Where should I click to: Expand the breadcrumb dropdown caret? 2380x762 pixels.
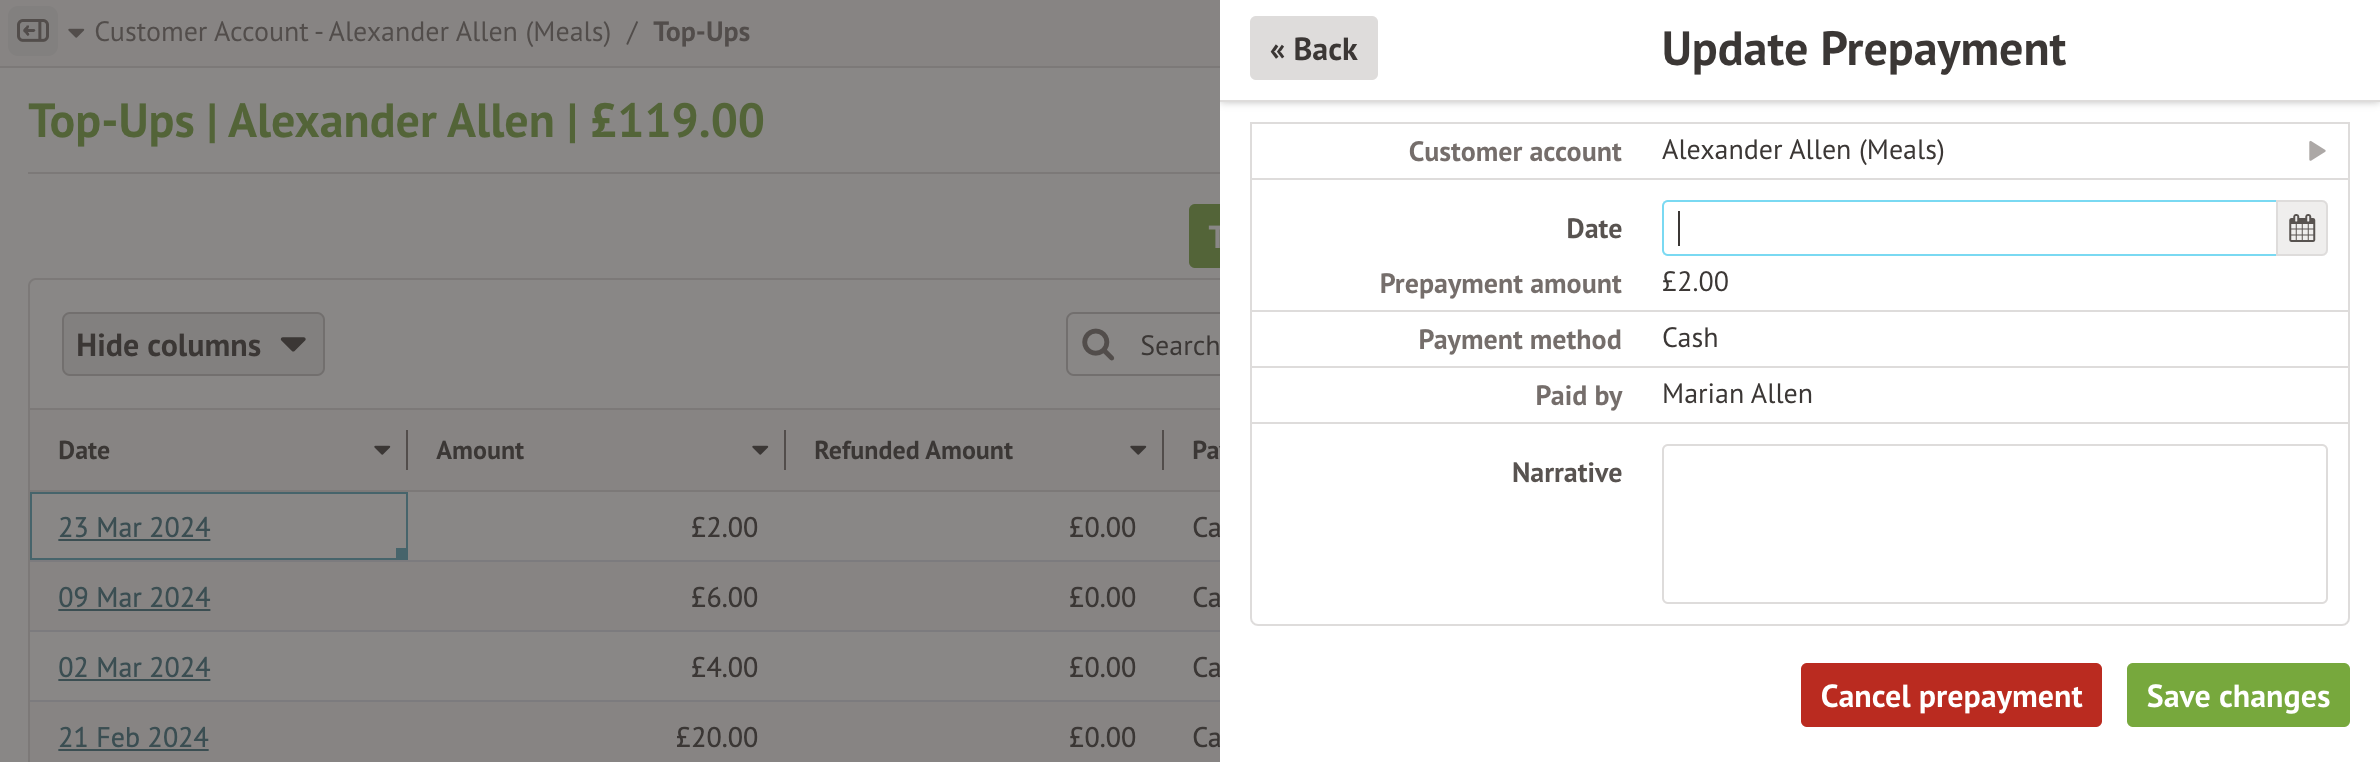coord(76,33)
